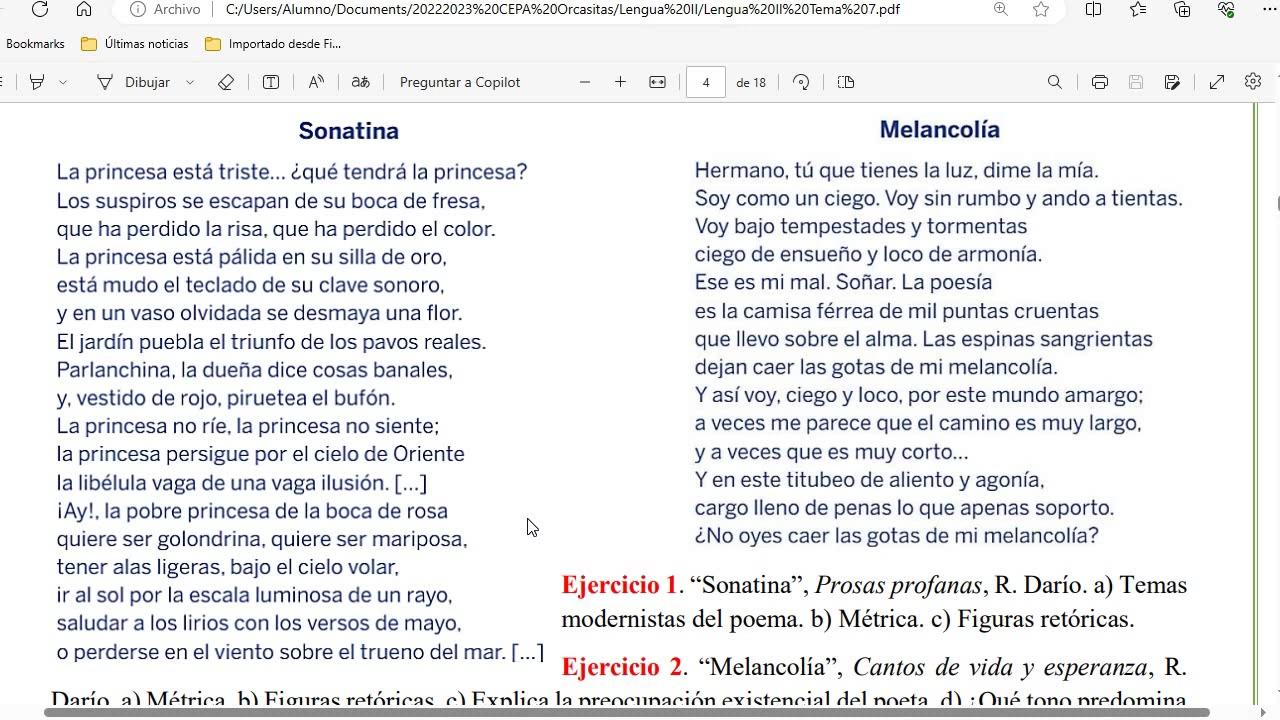Search within the PDF document
The width and height of the screenshot is (1280, 720).
(1054, 82)
